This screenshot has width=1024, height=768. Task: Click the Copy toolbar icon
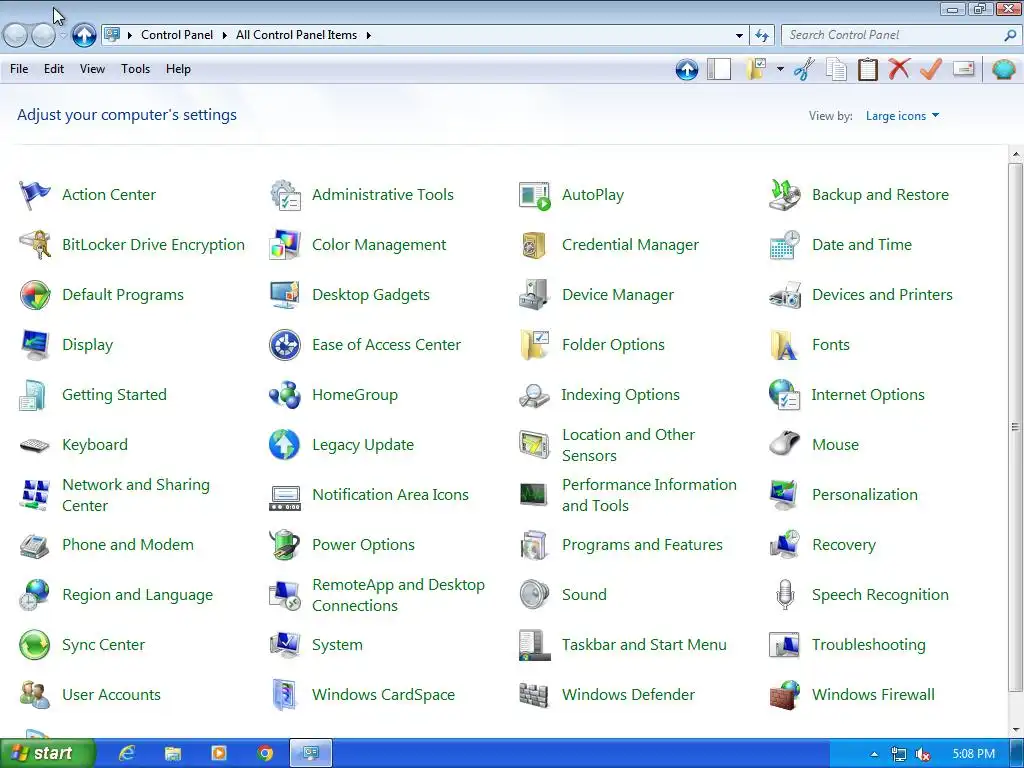(x=836, y=69)
